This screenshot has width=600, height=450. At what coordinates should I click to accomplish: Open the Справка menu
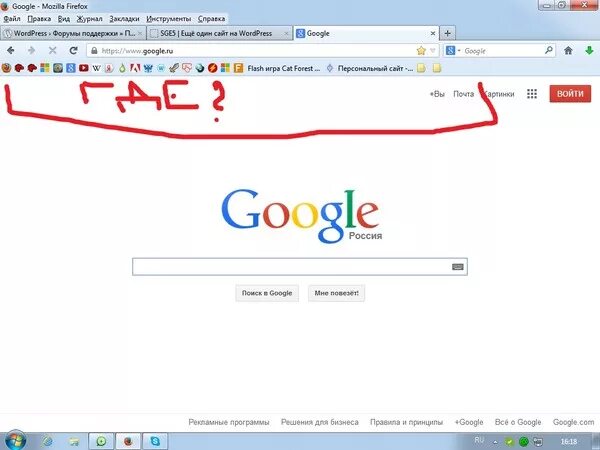tap(211, 19)
